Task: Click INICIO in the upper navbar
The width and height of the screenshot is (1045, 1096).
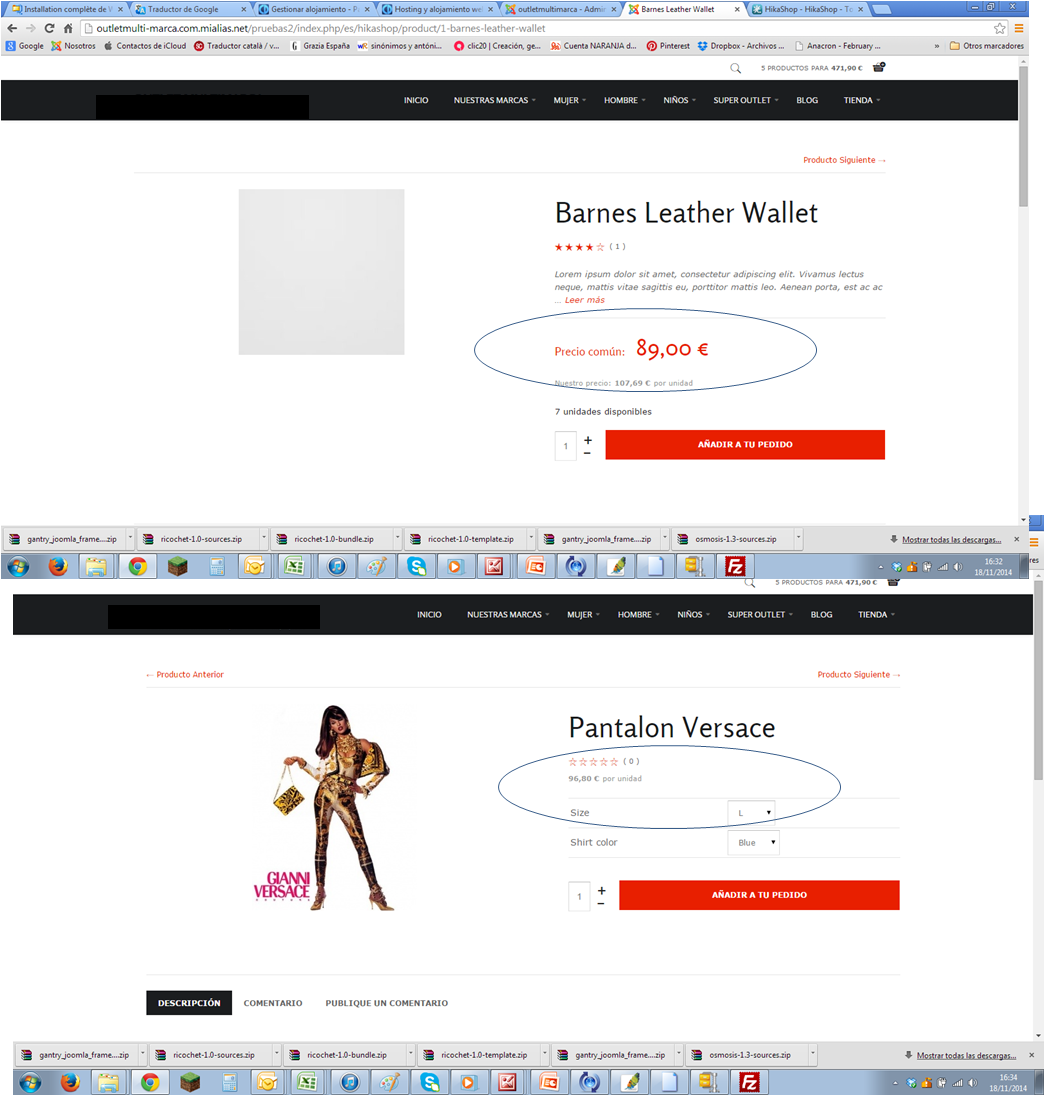Action: click(416, 101)
